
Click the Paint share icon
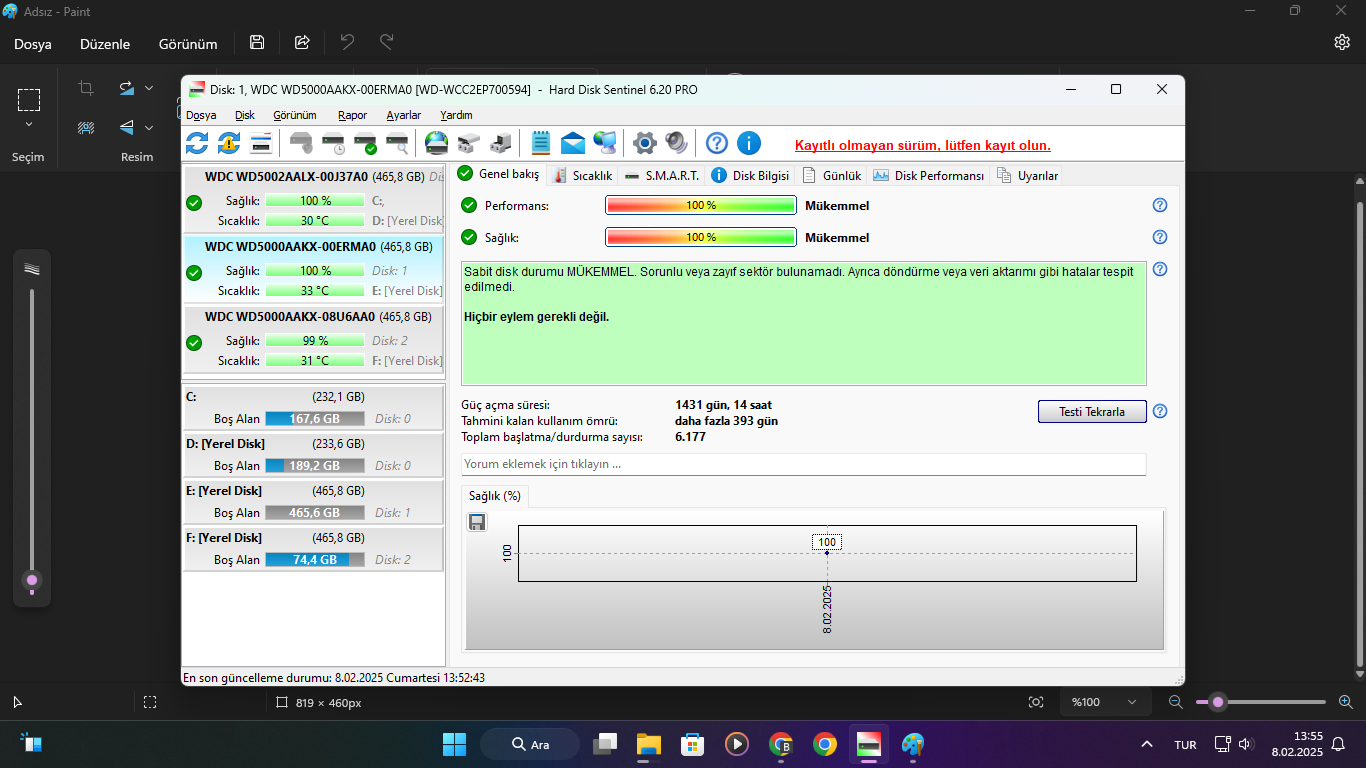(302, 42)
